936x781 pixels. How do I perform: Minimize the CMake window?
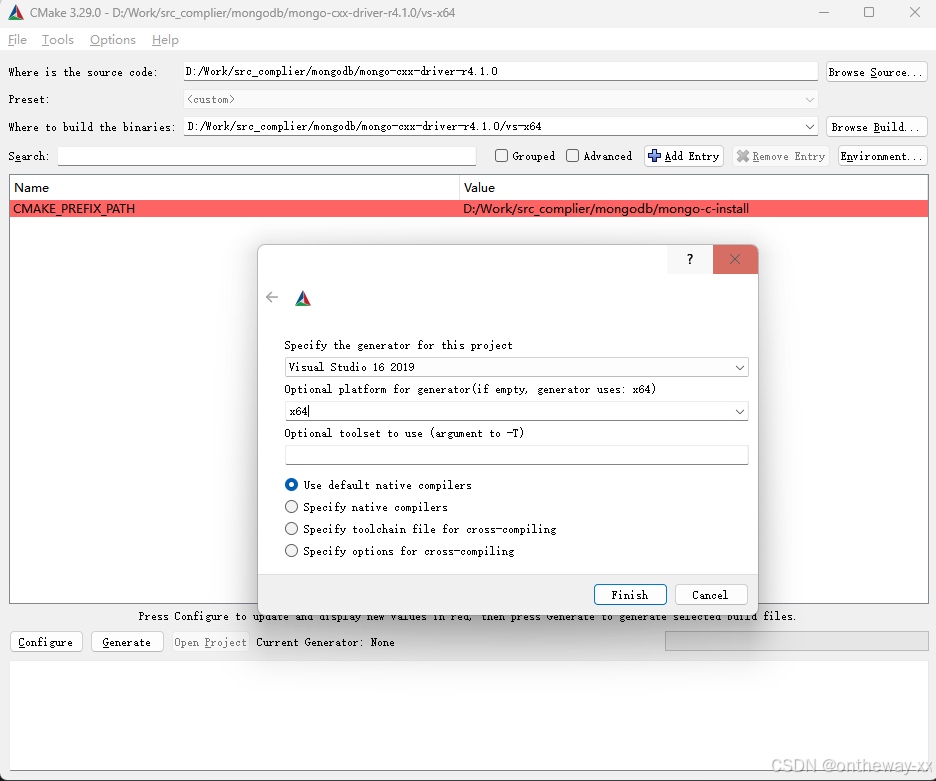point(824,13)
